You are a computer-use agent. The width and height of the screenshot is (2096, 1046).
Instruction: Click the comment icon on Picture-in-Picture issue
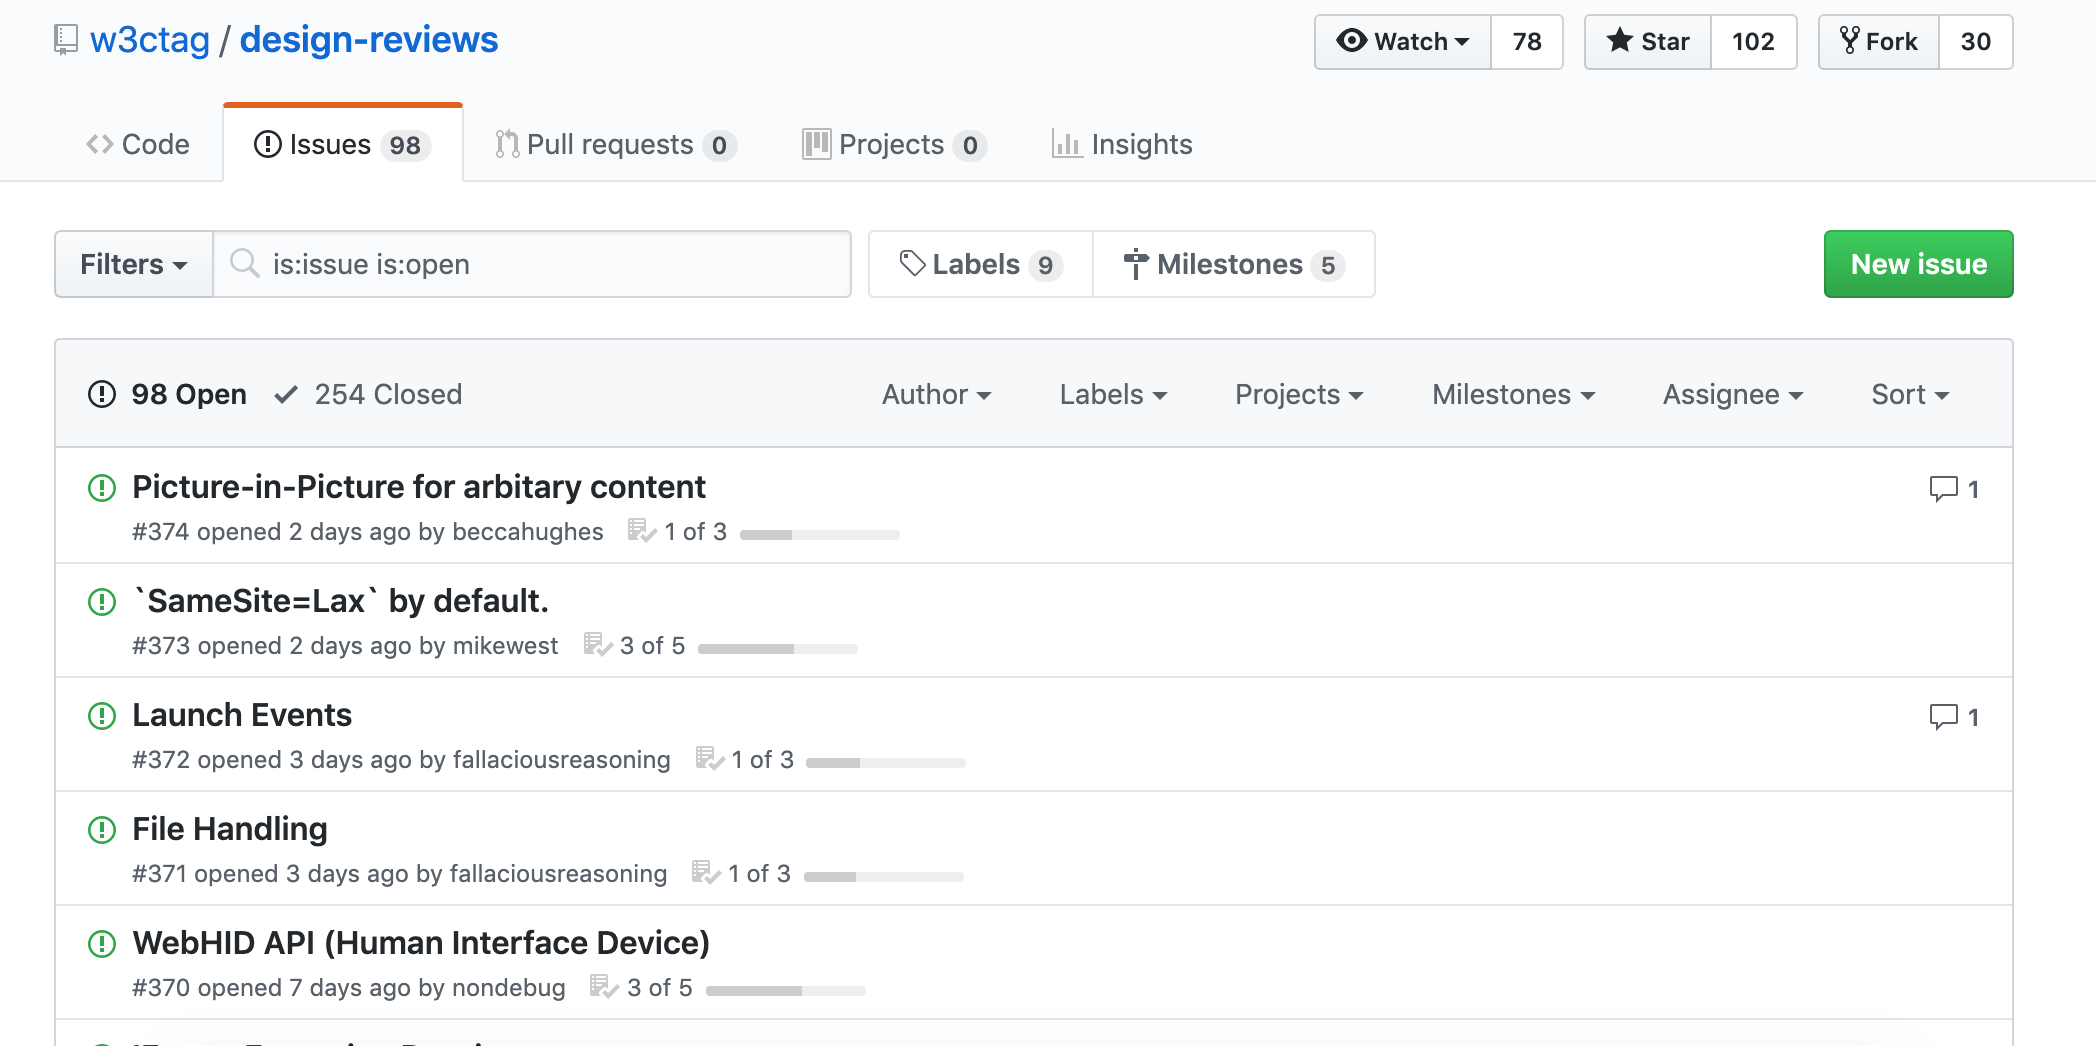[x=1943, y=489]
